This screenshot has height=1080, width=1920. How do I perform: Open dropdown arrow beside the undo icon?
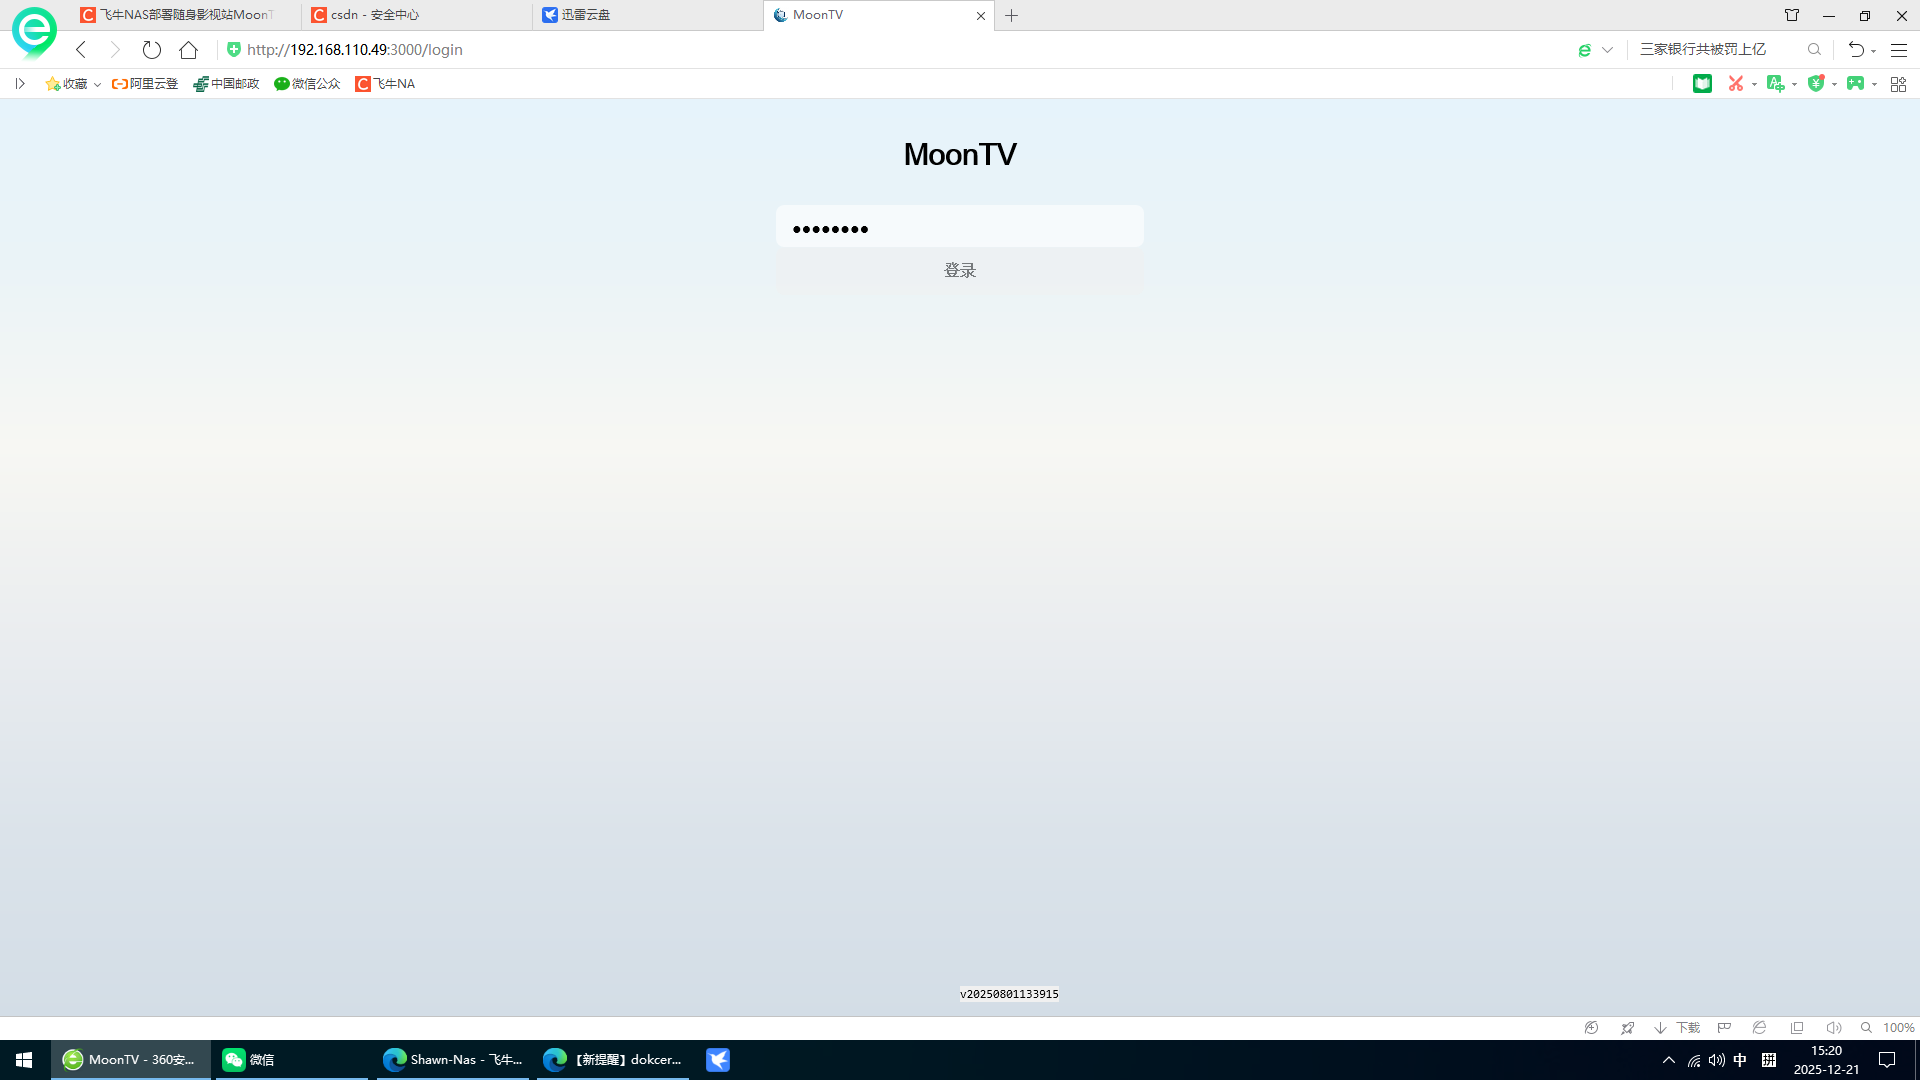1873,51
